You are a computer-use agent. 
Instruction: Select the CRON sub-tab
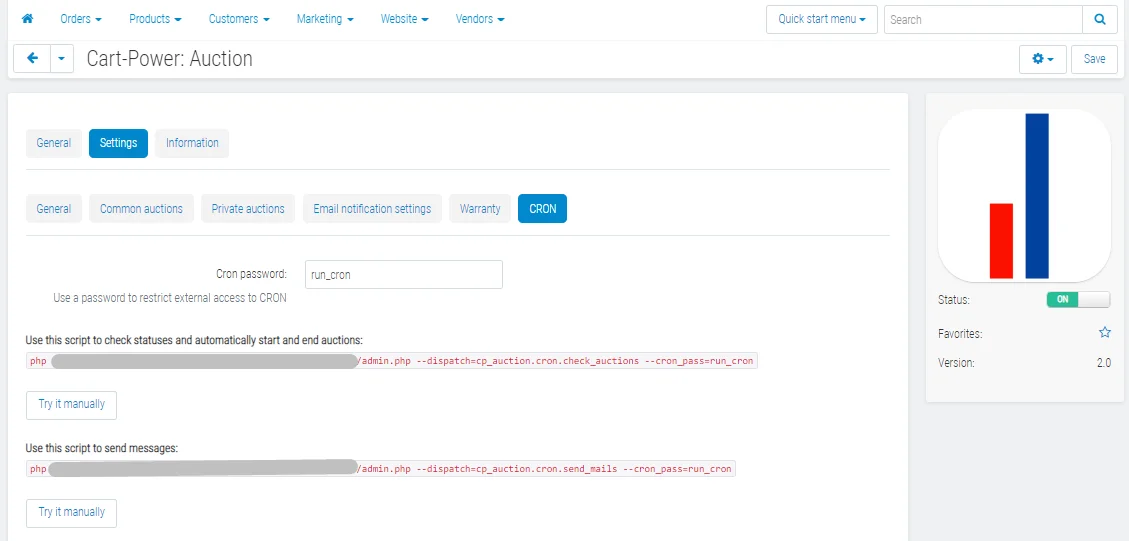pyautogui.click(x=542, y=209)
